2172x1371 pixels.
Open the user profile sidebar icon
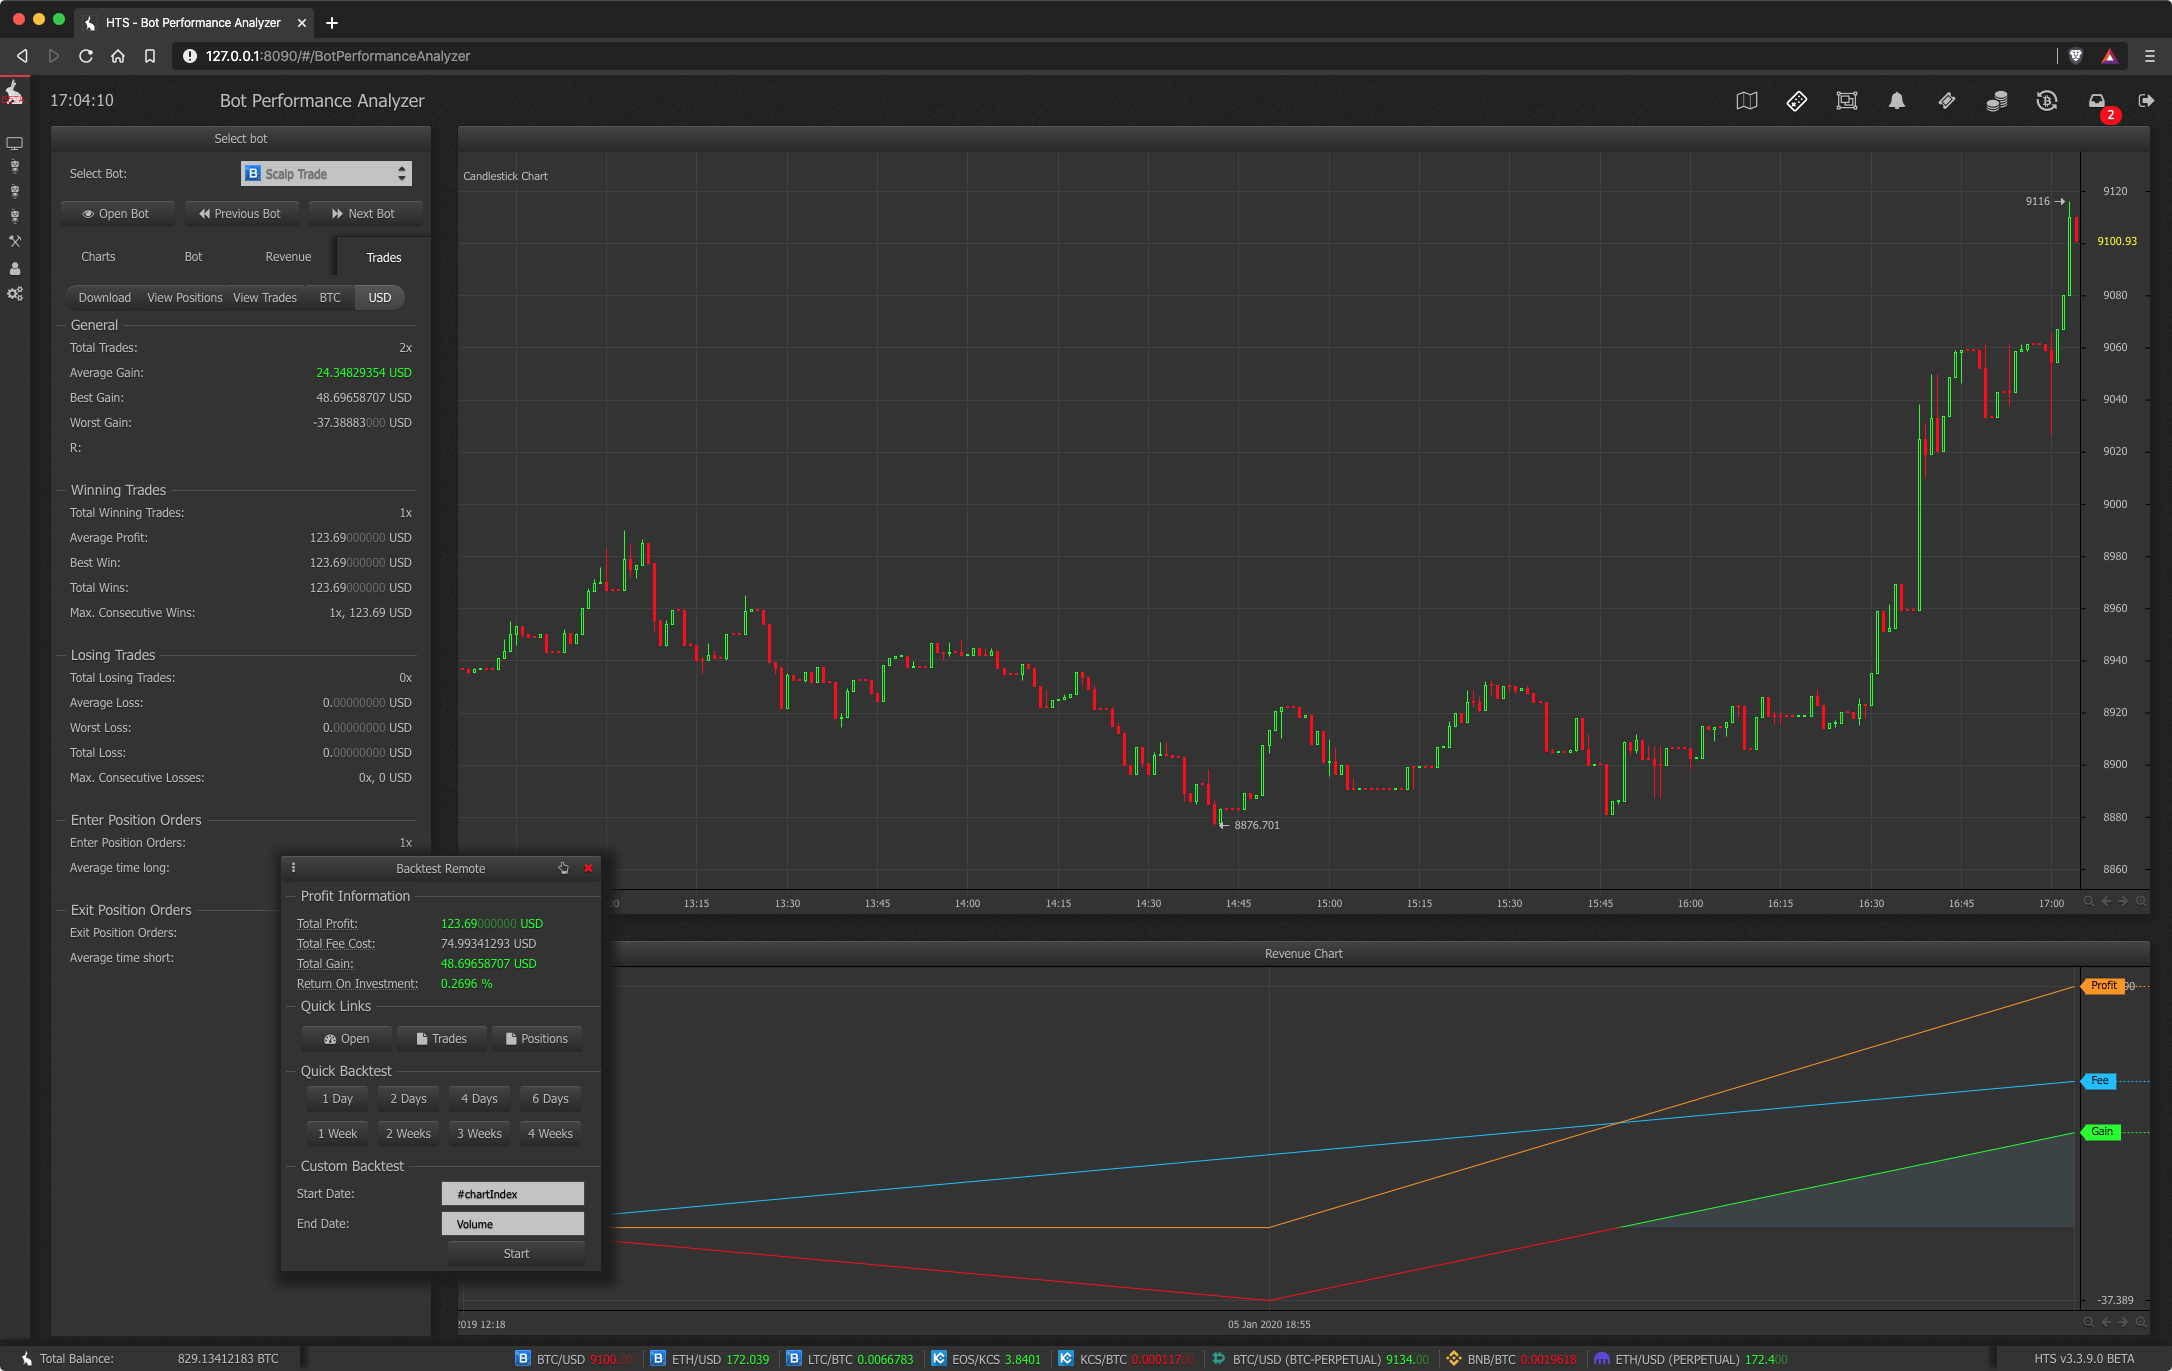click(x=14, y=268)
